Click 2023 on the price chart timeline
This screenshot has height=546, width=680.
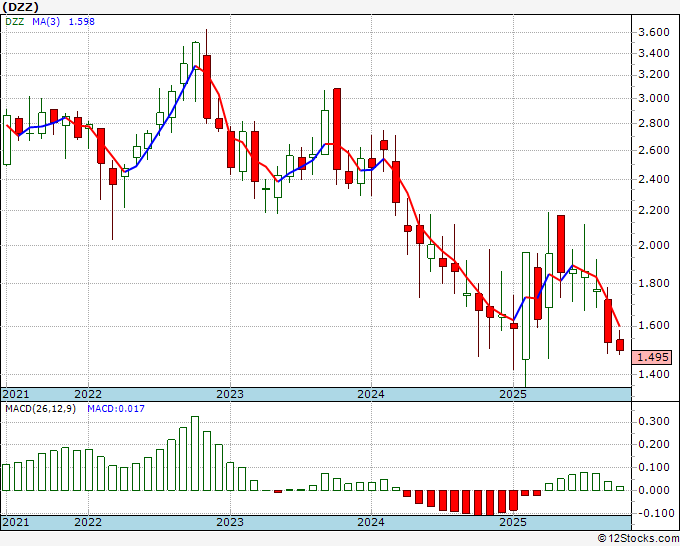(x=230, y=394)
